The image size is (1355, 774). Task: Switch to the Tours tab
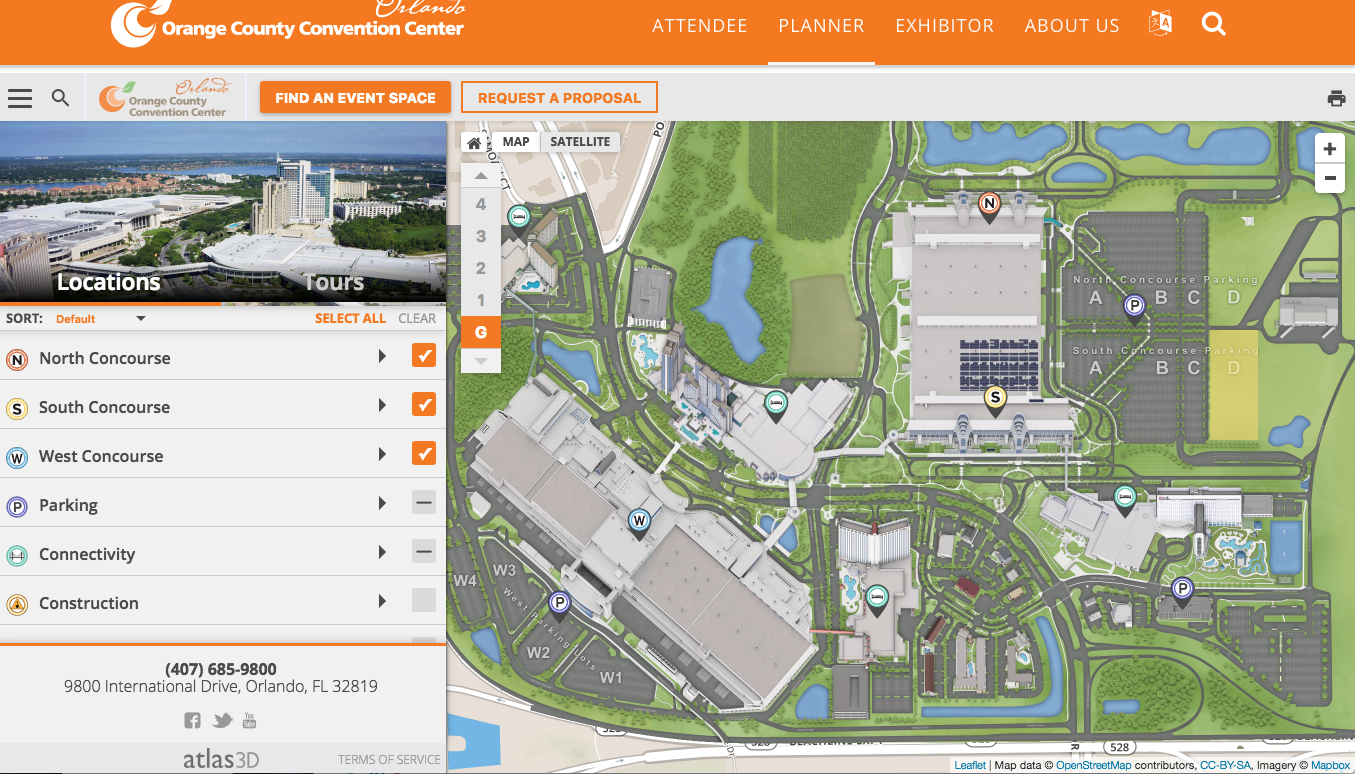[334, 282]
